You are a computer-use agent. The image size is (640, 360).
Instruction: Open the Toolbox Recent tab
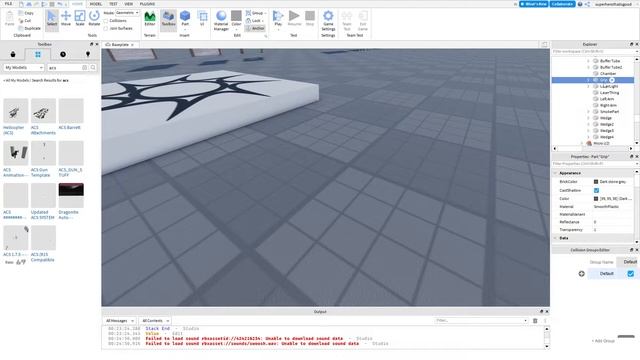coord(63,54)
